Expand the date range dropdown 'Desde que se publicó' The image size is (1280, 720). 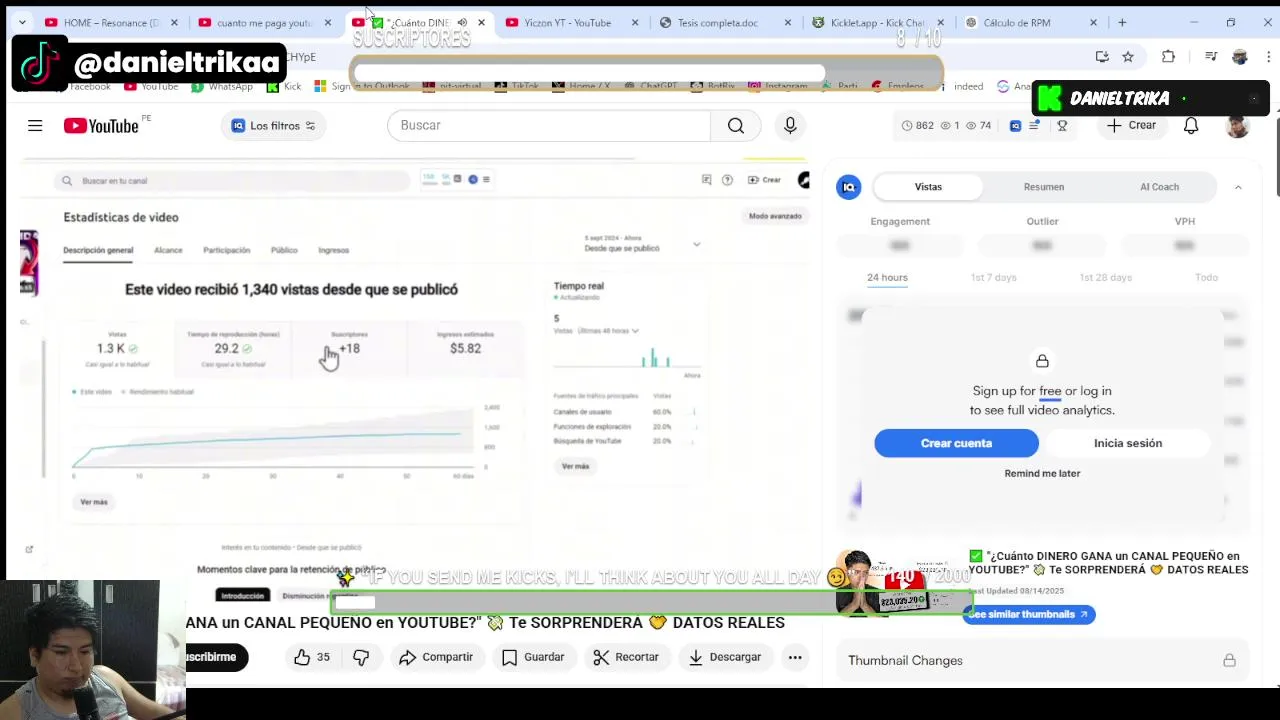point(697,244)
